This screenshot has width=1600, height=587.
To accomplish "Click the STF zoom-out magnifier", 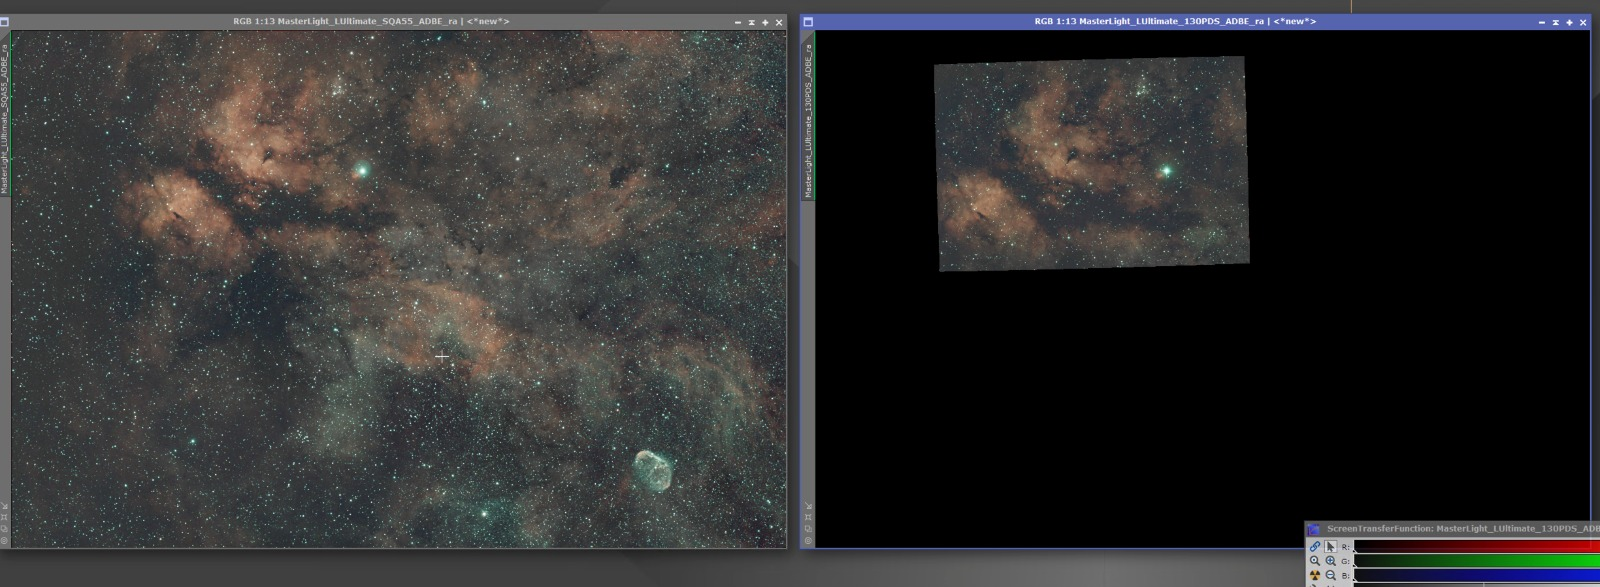I will click(1330, 575).
